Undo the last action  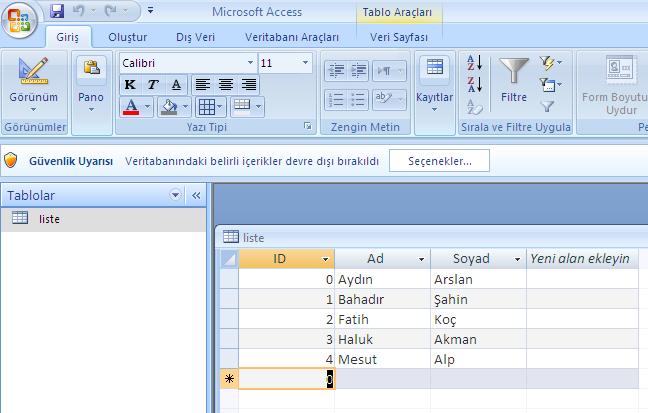click(x=79, y=11)
